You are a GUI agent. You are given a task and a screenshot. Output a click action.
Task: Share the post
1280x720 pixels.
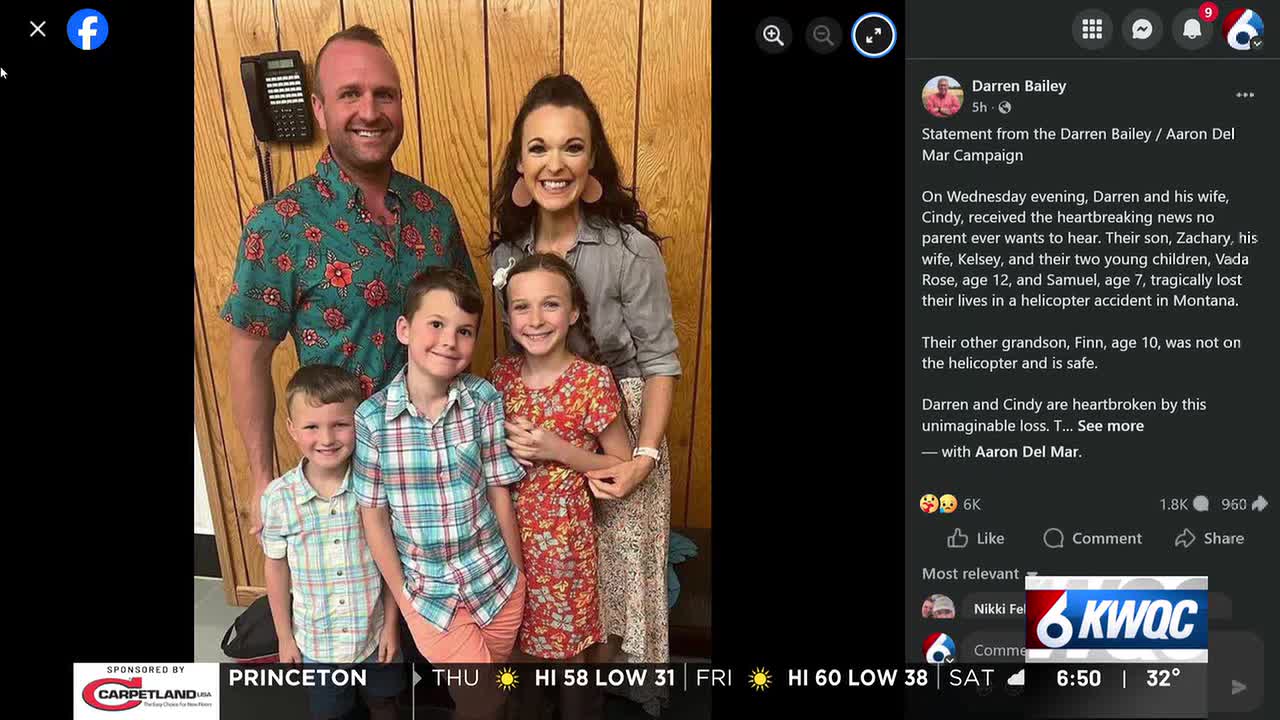point(1209,538)
